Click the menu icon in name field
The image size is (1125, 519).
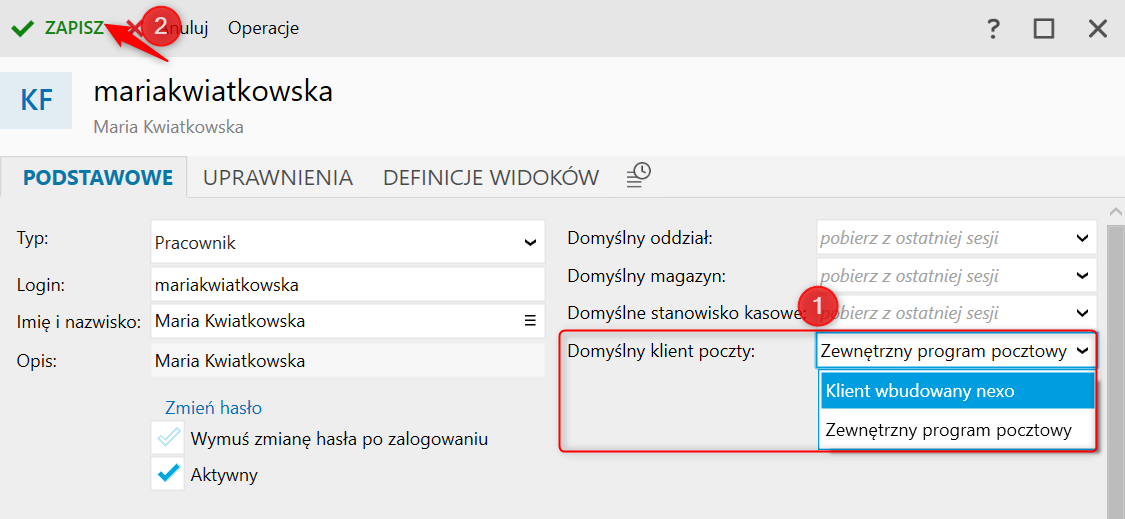pos(530,321)
